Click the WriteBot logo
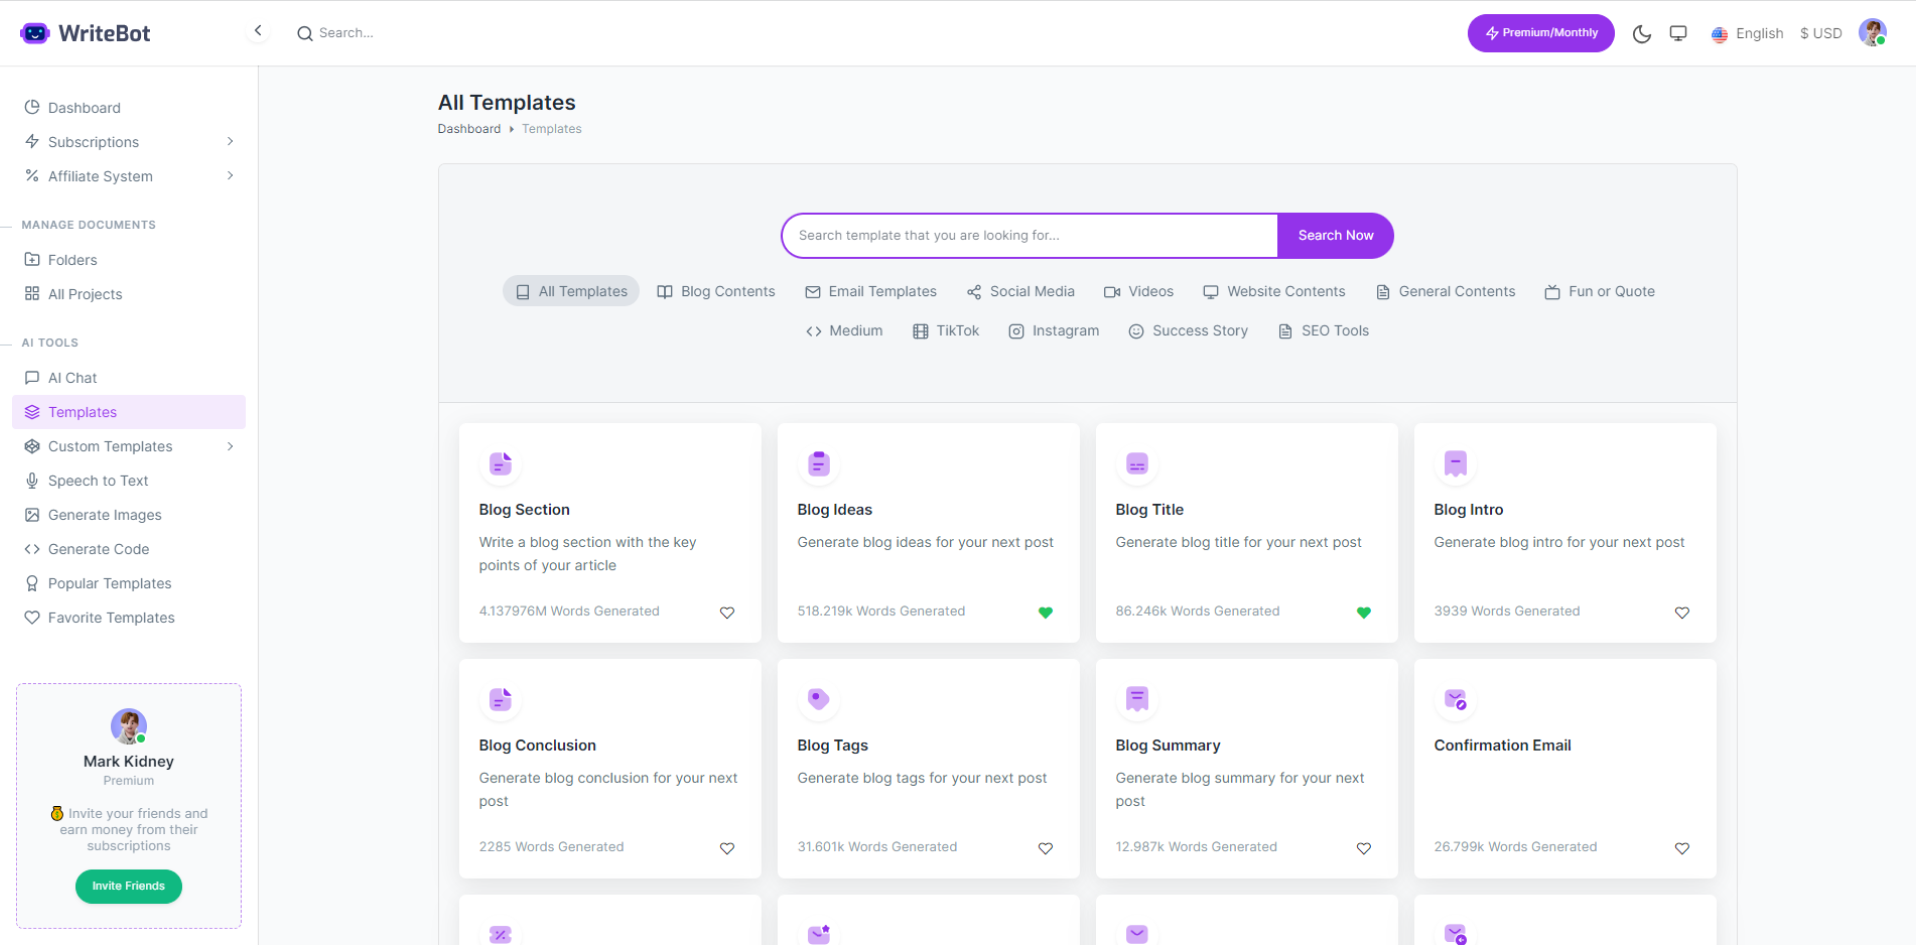Image resolution: width=1920 pixels, height=945 pixels. [x=85, y=32]
